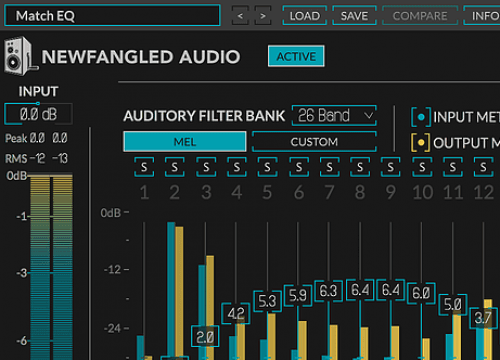Solo band 1 with its S button
This screenshot has height=360, width=500.
click(x=144, y=167)
